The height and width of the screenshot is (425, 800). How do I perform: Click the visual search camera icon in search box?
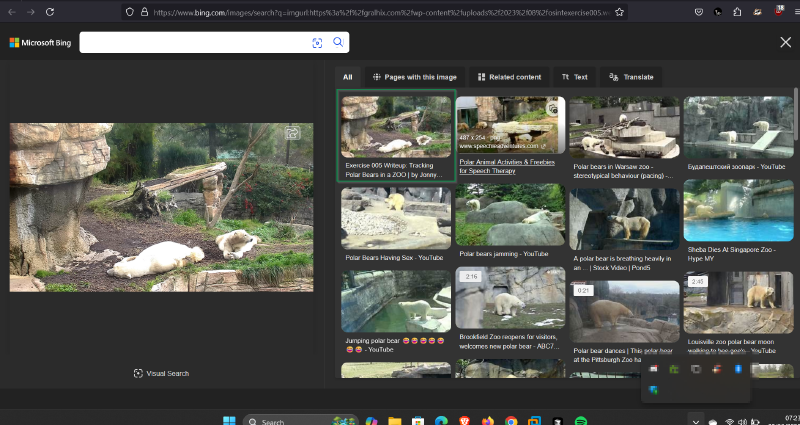click(317, 42)
